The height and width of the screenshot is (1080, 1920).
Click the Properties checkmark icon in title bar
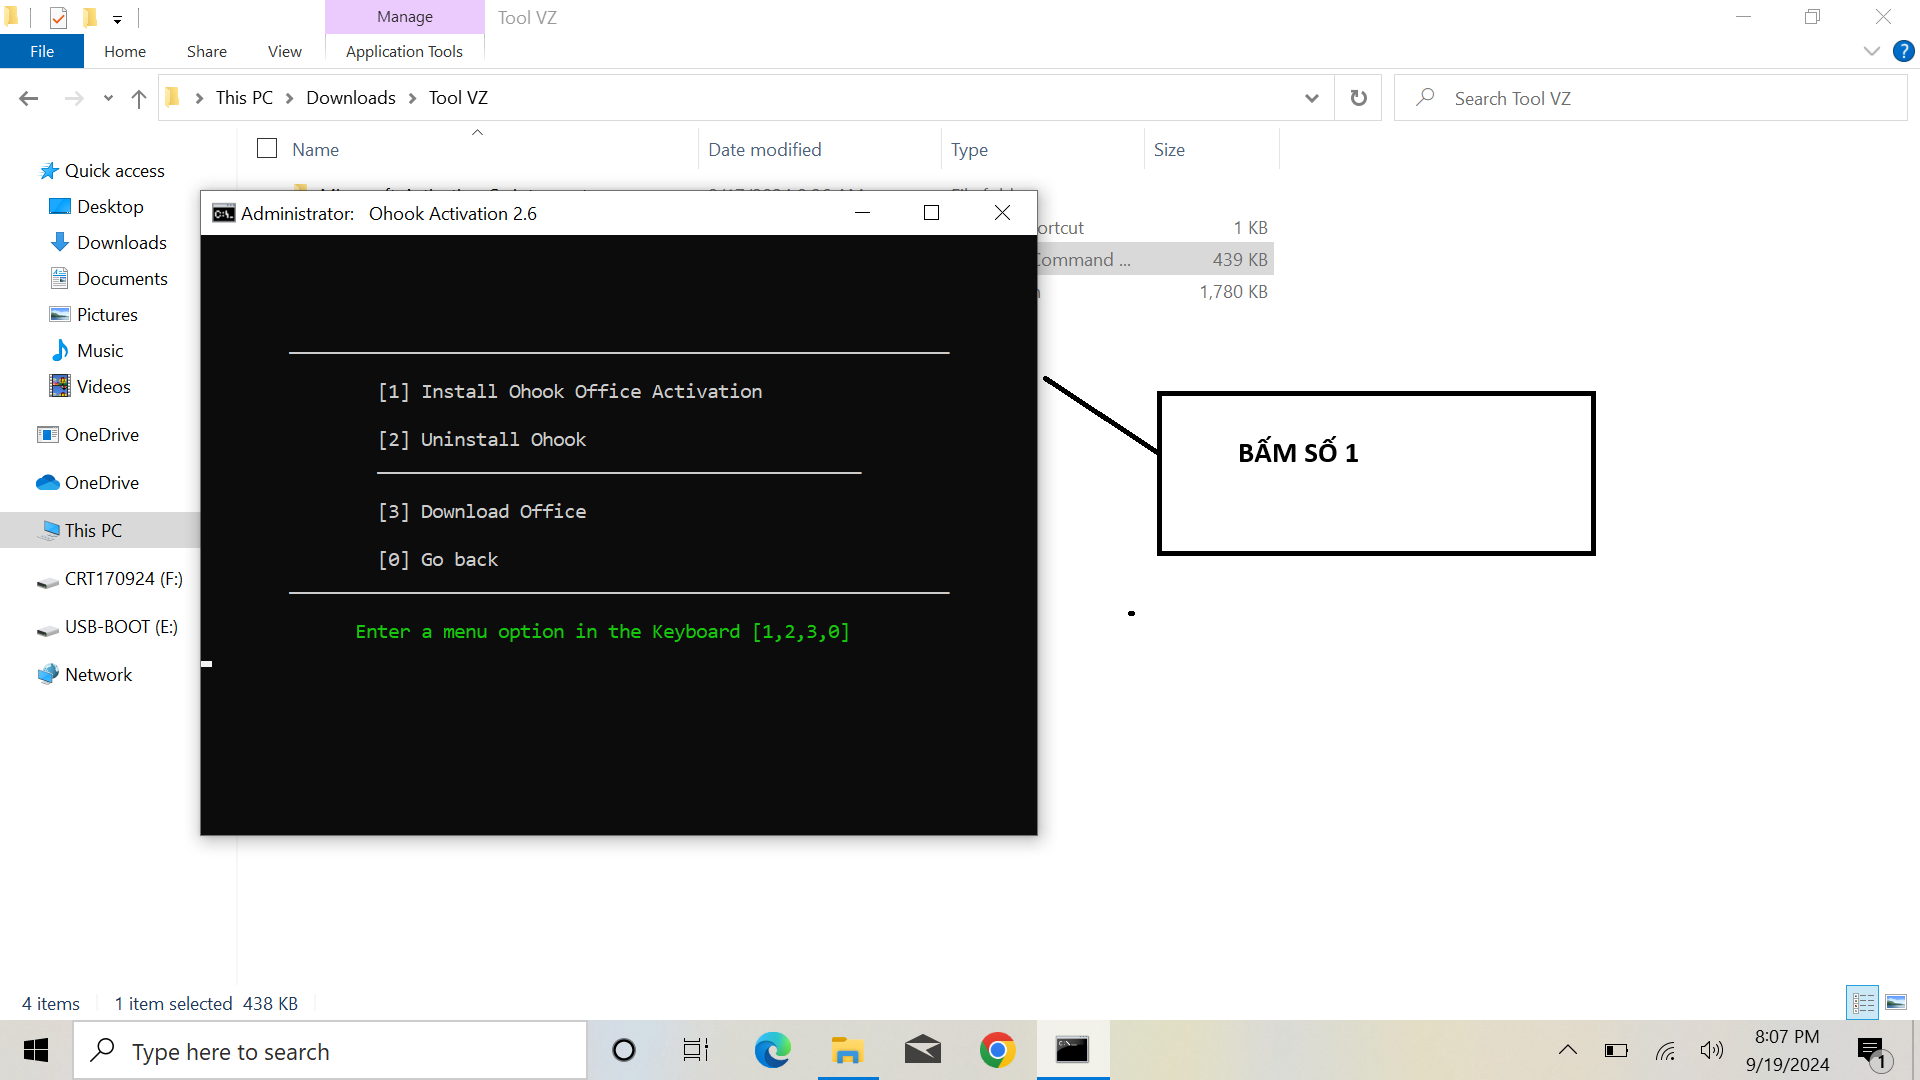(59, 17)
